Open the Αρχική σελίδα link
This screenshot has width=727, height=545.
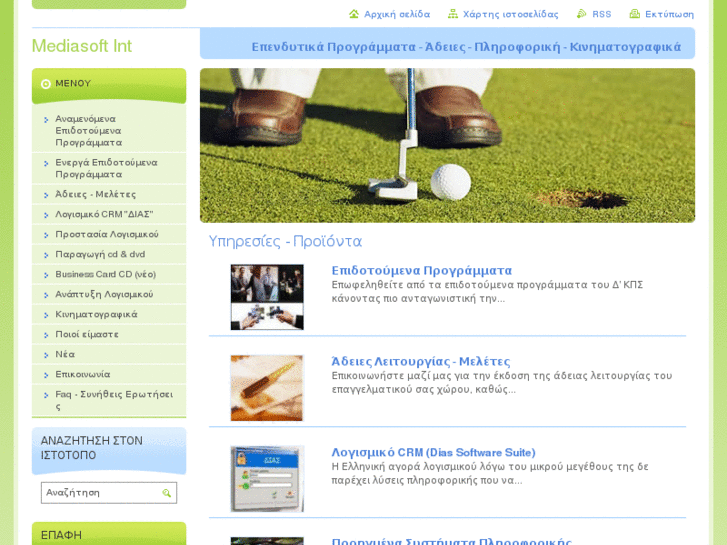(397, 14)
